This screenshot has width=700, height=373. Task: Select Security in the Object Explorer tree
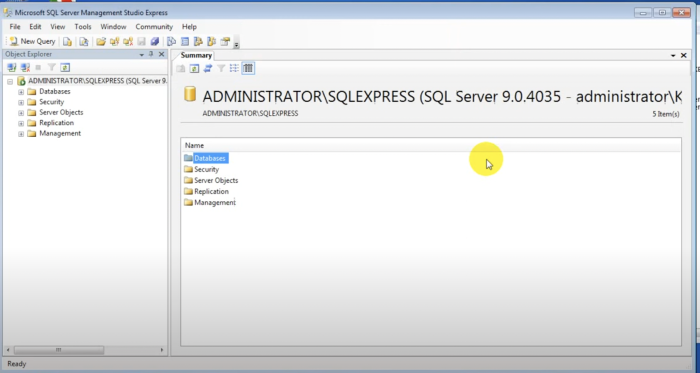[x=51, y=102]
